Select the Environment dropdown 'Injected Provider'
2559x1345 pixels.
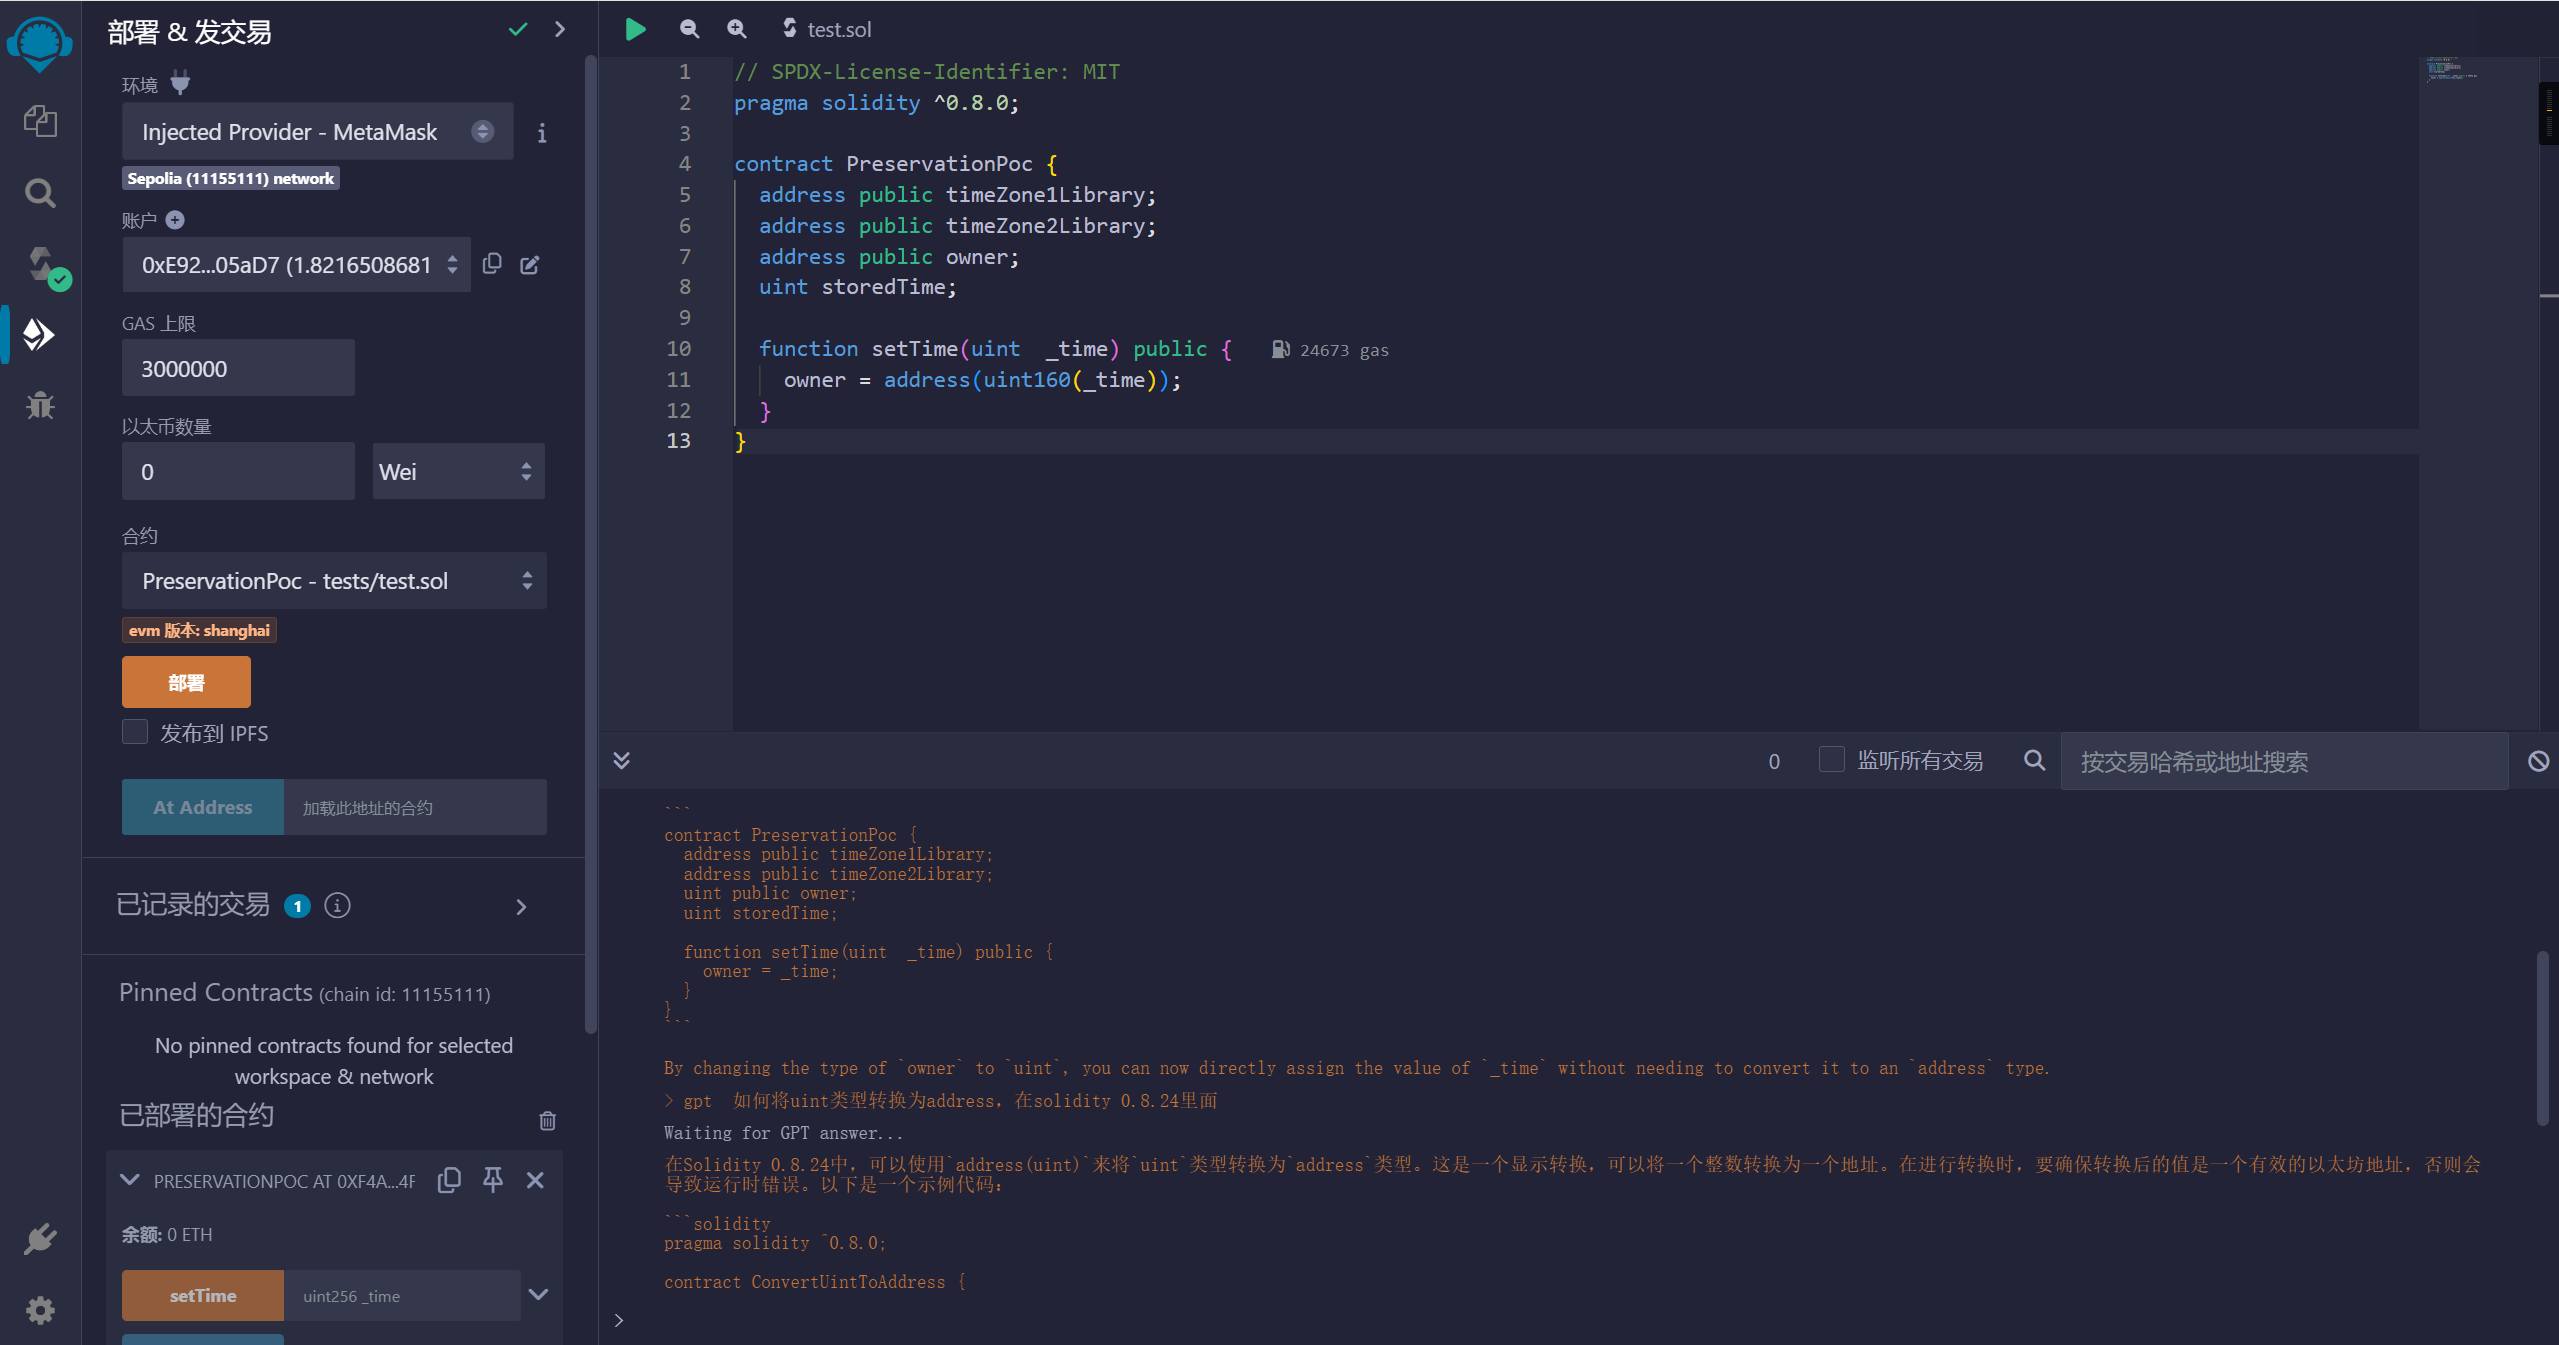click(311, 130)
